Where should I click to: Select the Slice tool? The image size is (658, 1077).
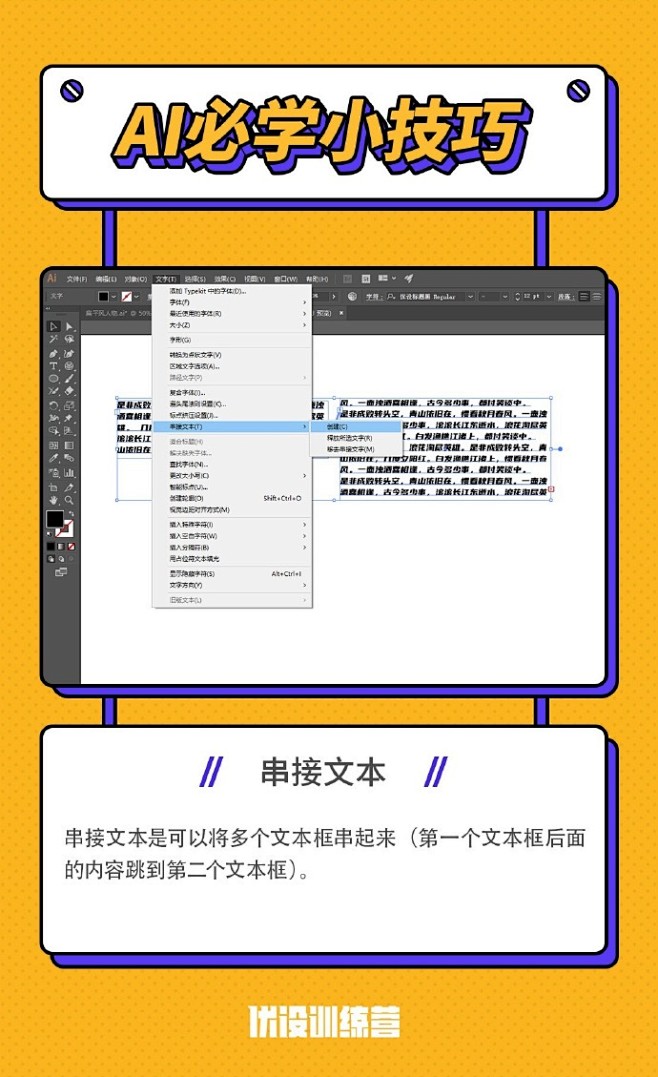[x=69, y=487]
